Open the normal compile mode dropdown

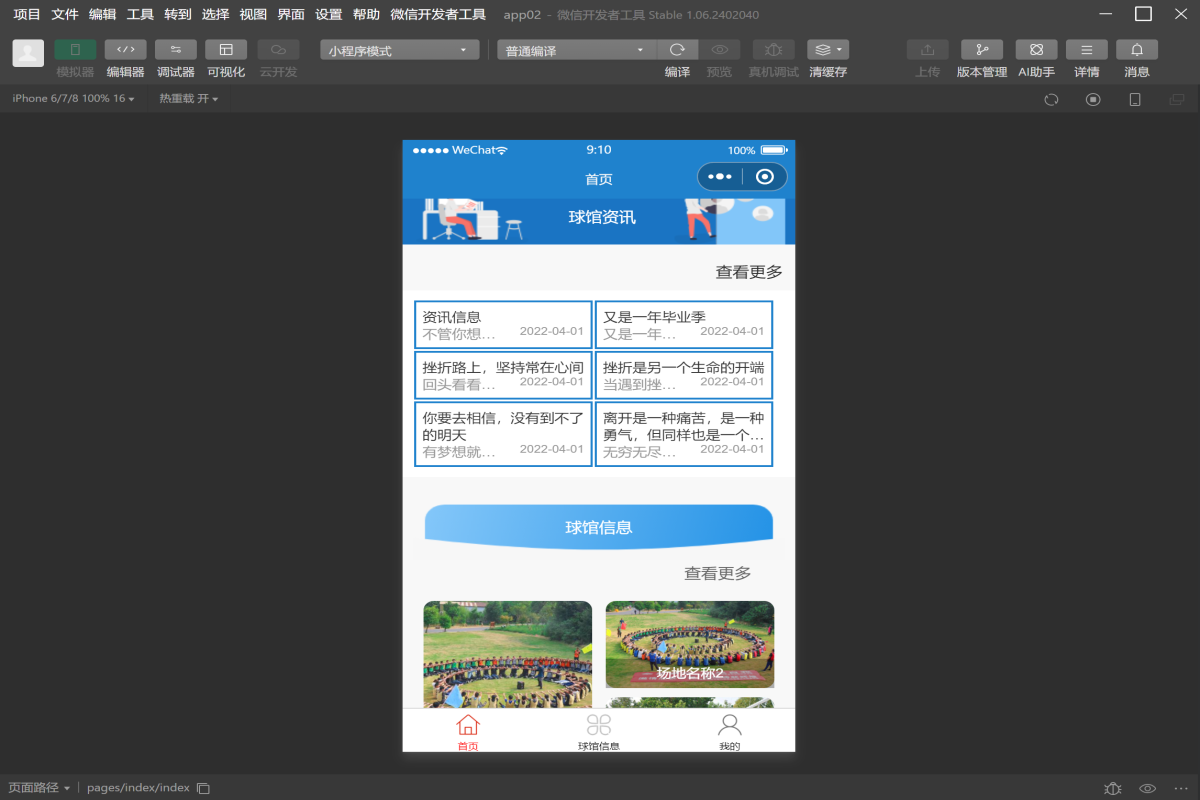point(576,51)
